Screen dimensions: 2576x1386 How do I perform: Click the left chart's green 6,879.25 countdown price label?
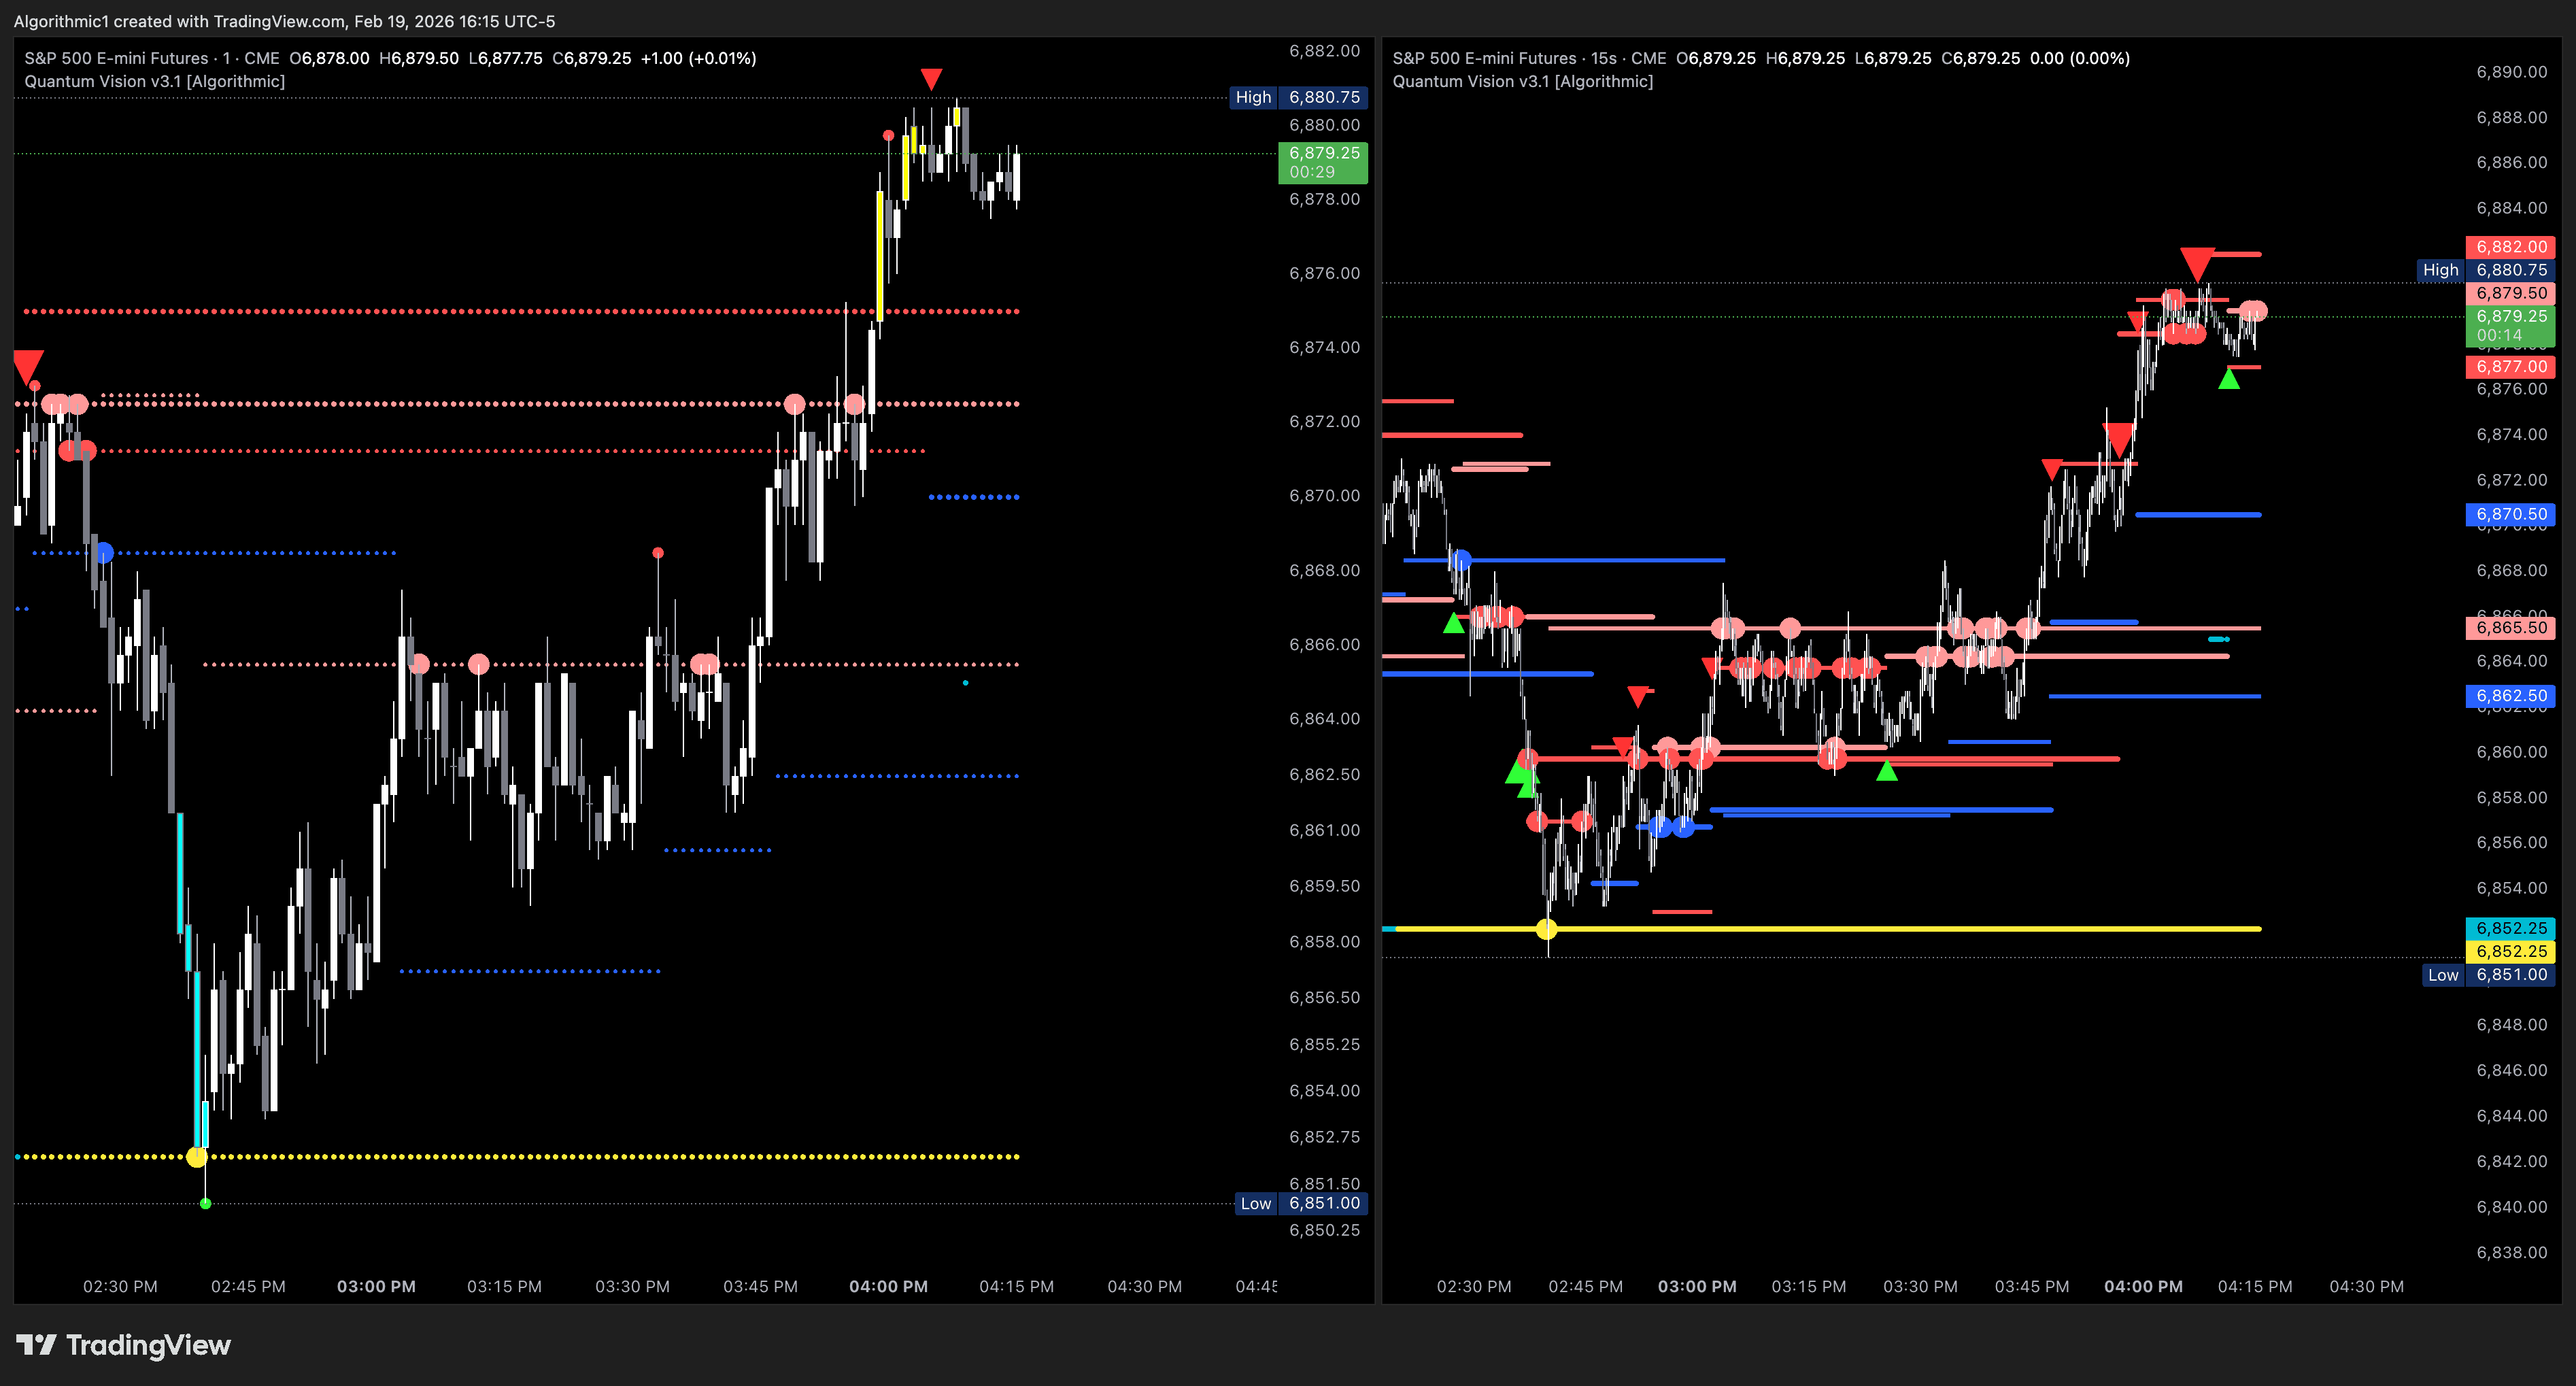click(x=1322, y=162)
